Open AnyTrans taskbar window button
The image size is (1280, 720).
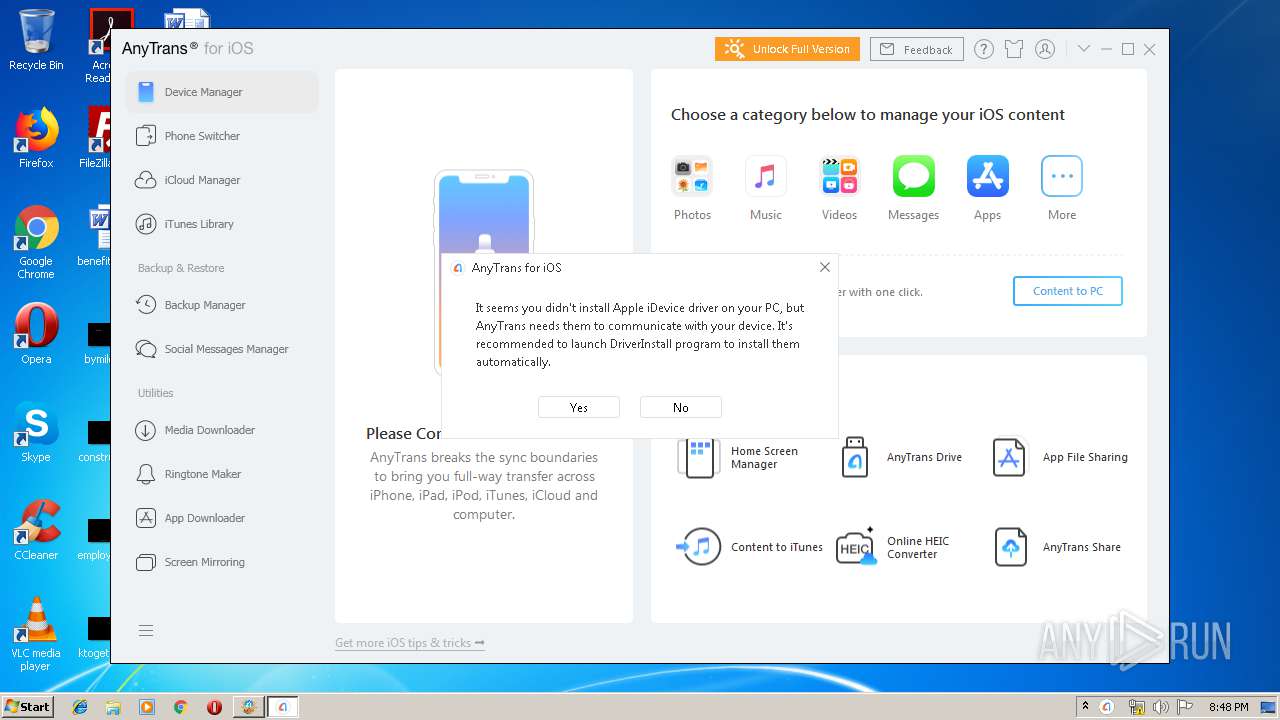[x=283, y=707]
